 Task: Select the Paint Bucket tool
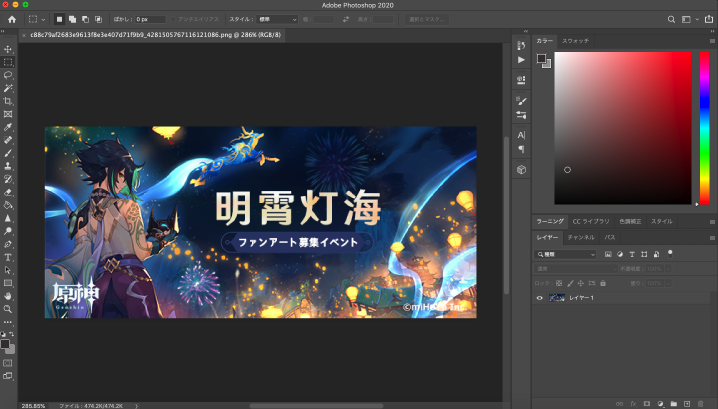pos(8,205)
